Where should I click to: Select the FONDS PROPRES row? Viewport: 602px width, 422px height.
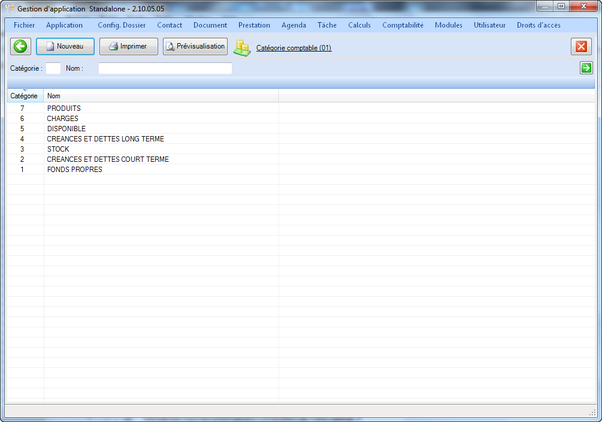(x=74, y=169)
